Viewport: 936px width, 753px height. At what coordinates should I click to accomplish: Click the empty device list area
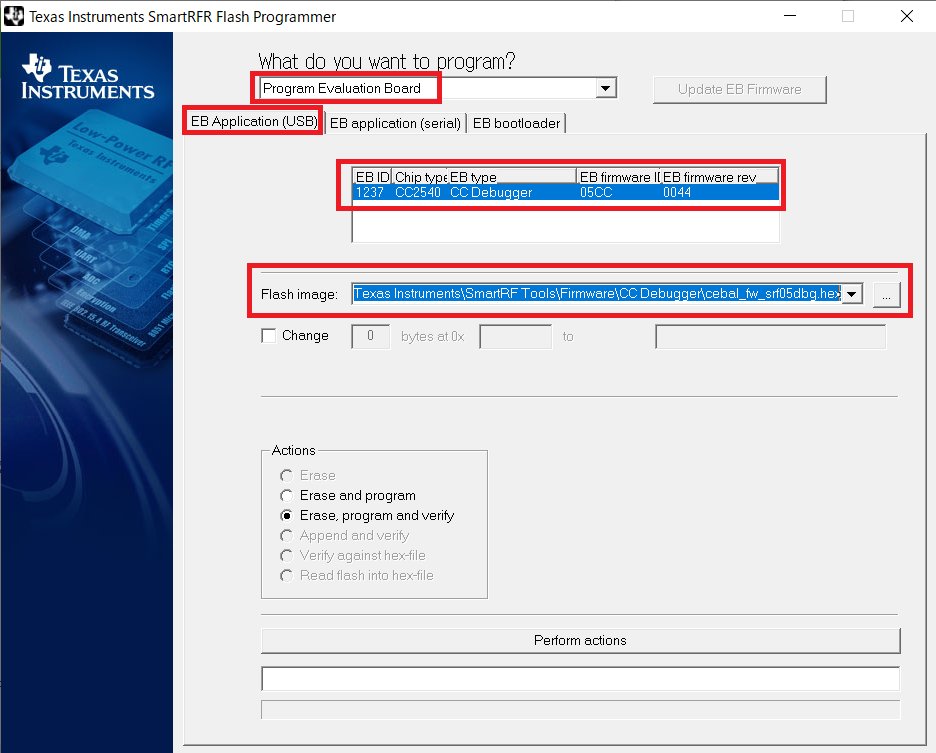click(566, 221)
